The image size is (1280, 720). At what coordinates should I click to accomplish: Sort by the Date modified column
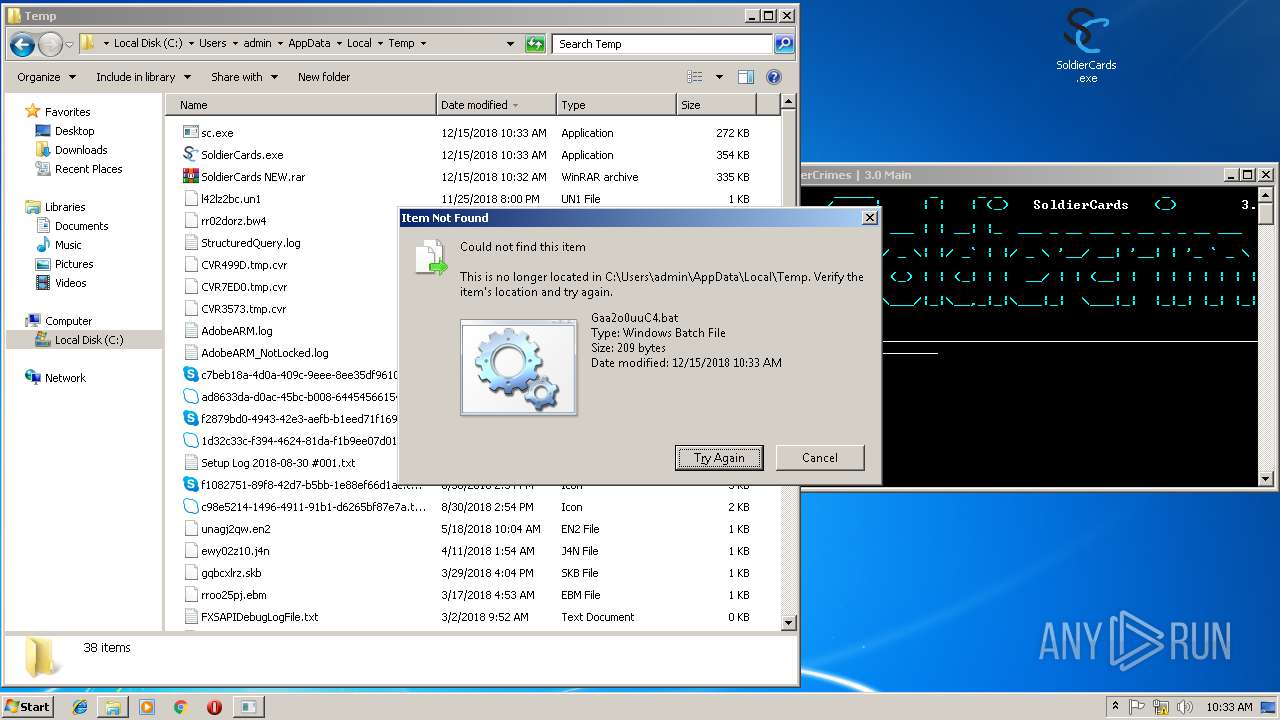[x=496, y=105]
